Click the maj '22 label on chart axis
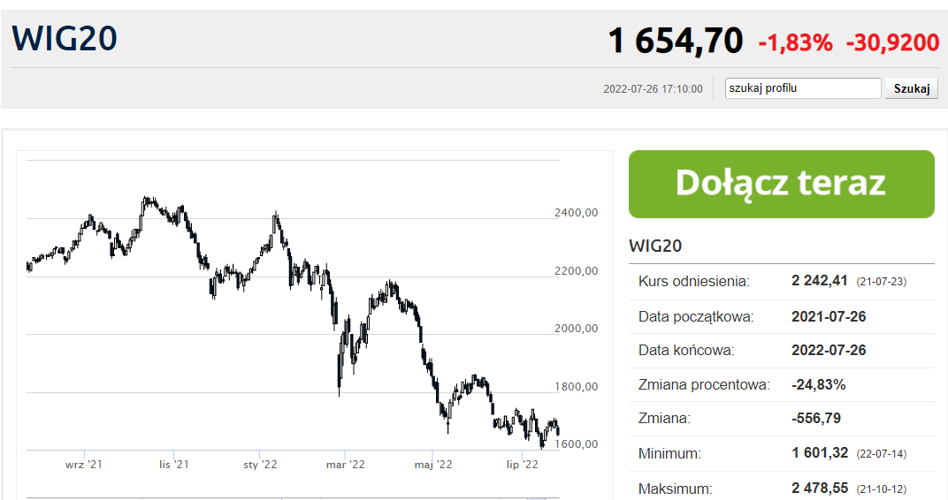The height and width of the screenshot is (500, 948). [433, 464]
